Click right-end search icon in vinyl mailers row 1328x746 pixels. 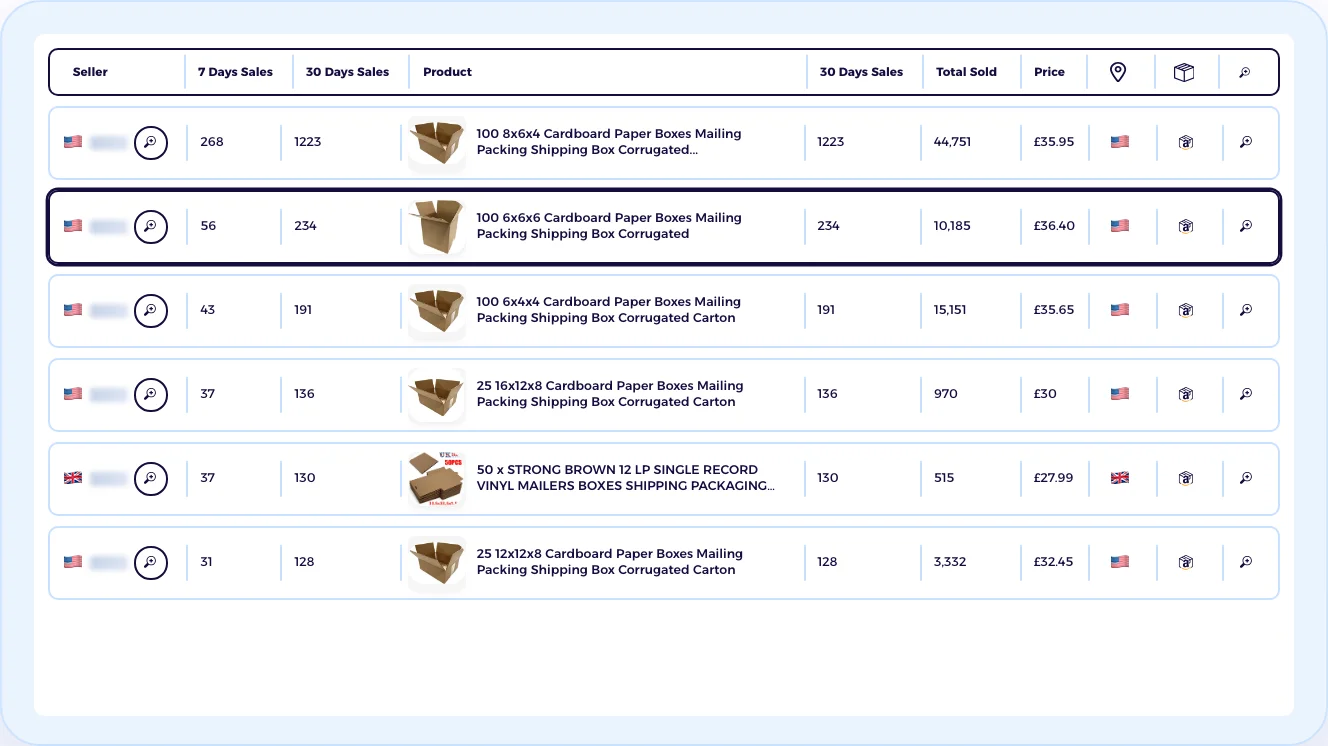[1246, 478]
